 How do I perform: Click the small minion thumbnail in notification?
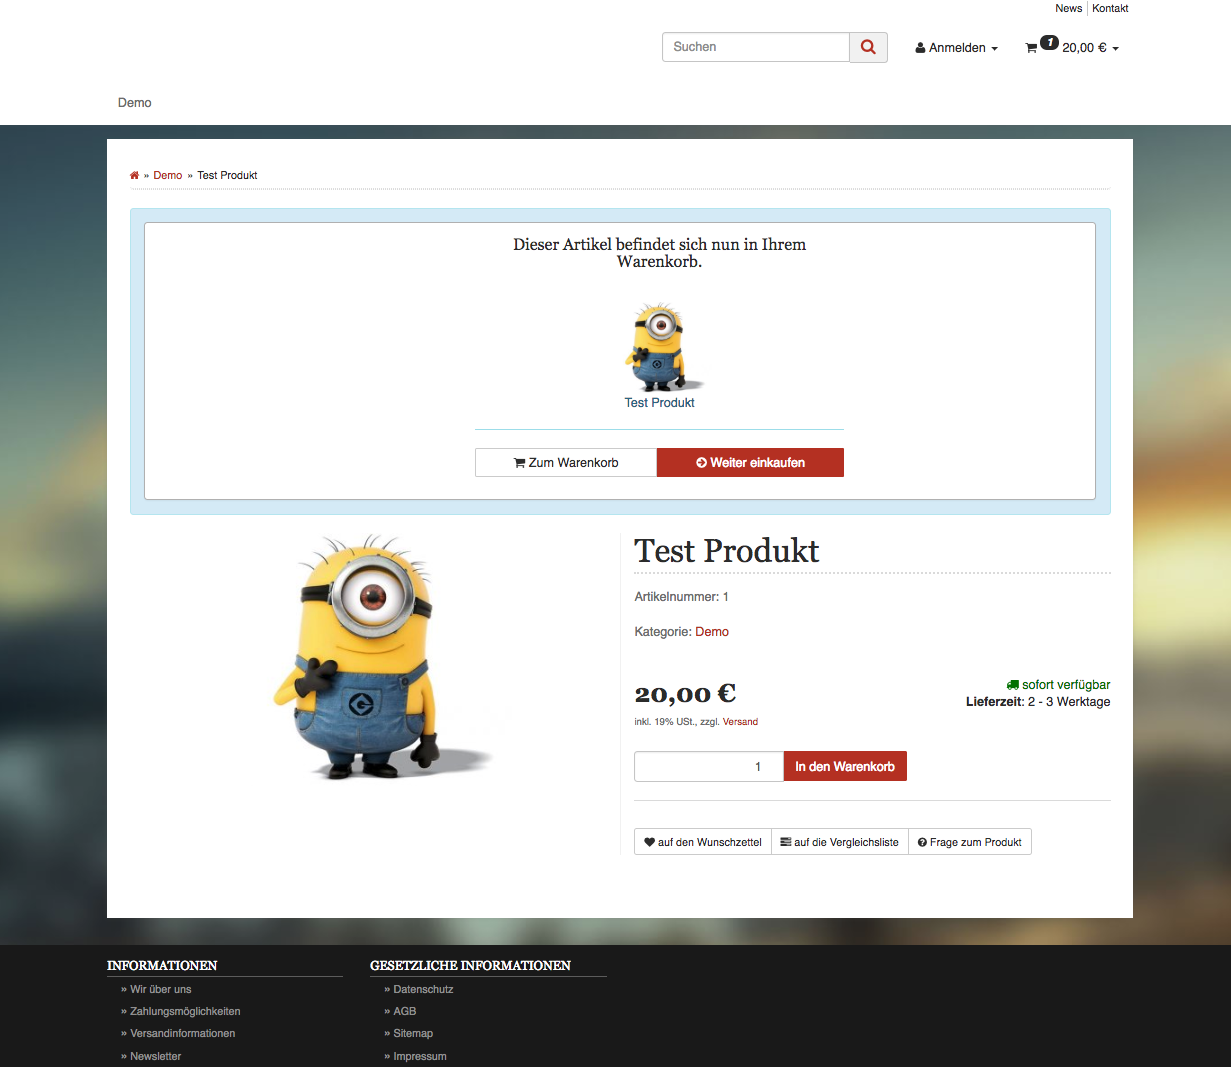(x=659, y=347)
